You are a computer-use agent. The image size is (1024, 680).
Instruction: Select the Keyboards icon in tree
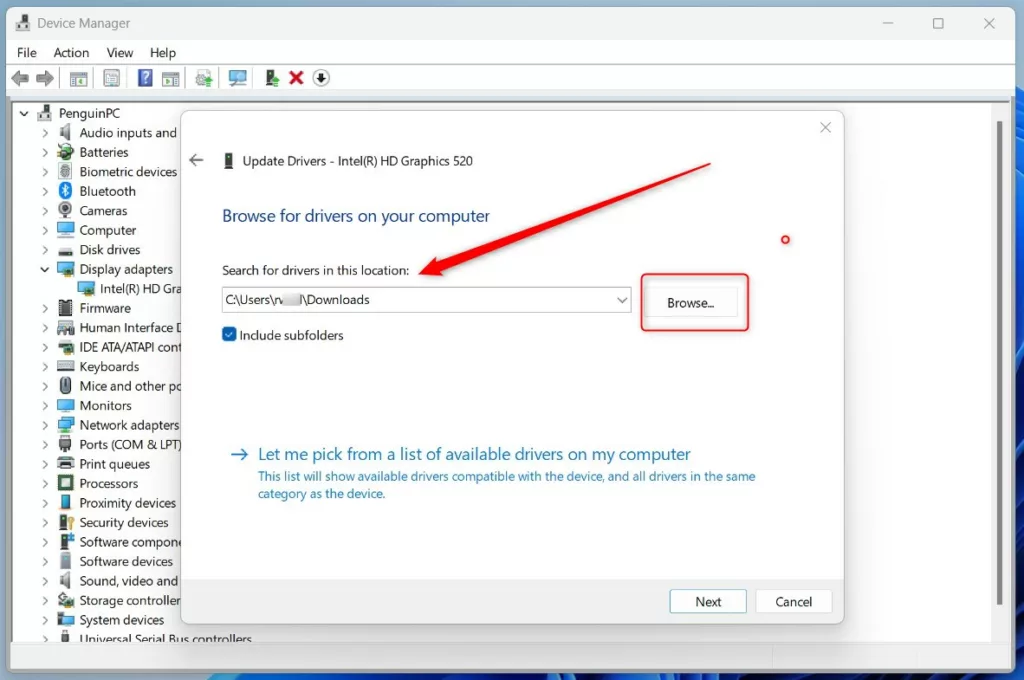65,366
